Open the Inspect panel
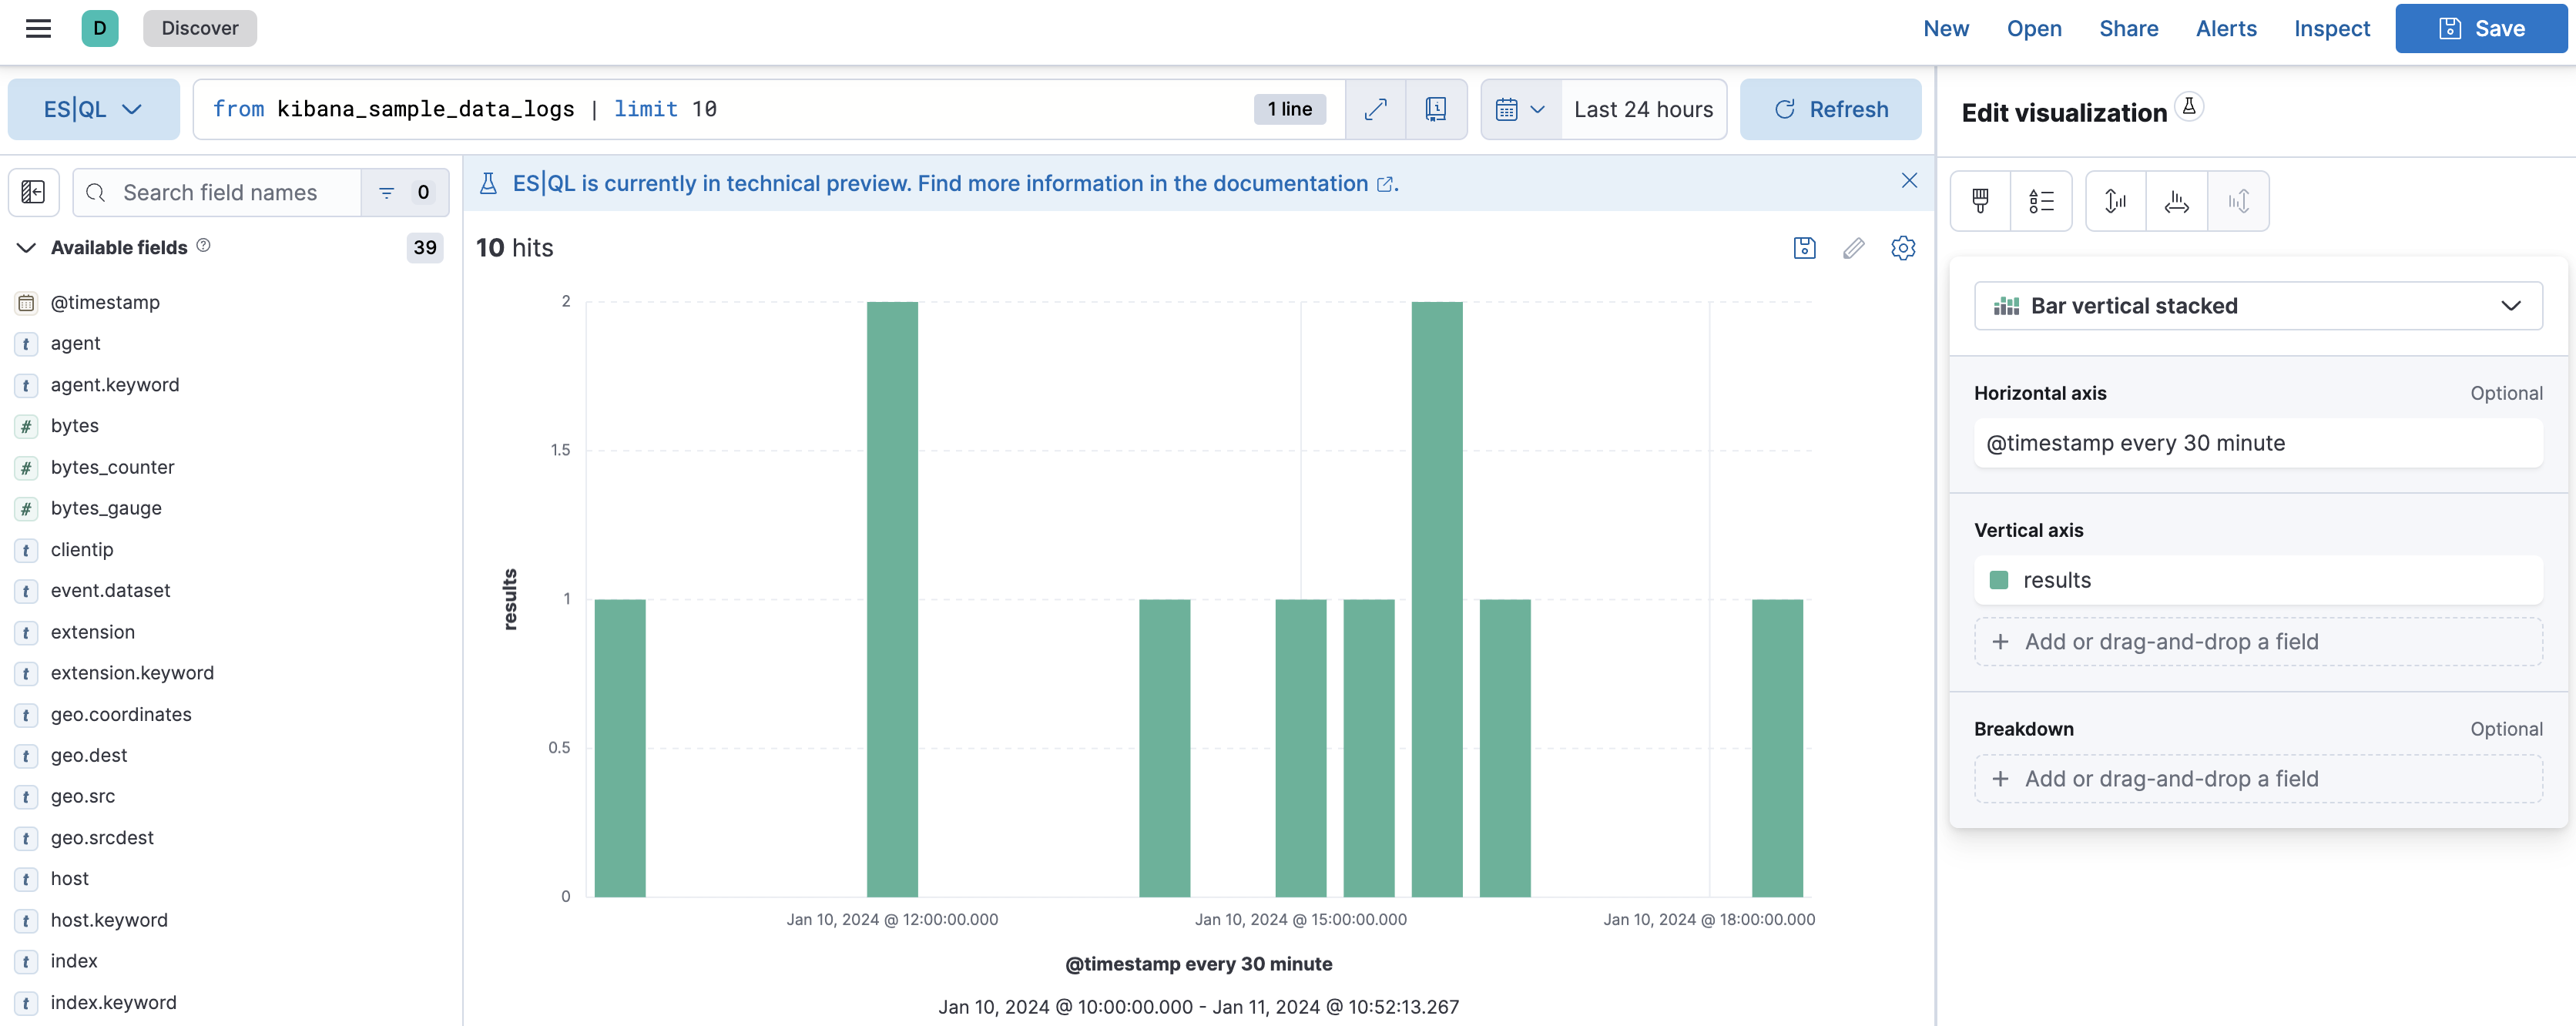This screenshot has height=1026, width=2576. 2332,28
